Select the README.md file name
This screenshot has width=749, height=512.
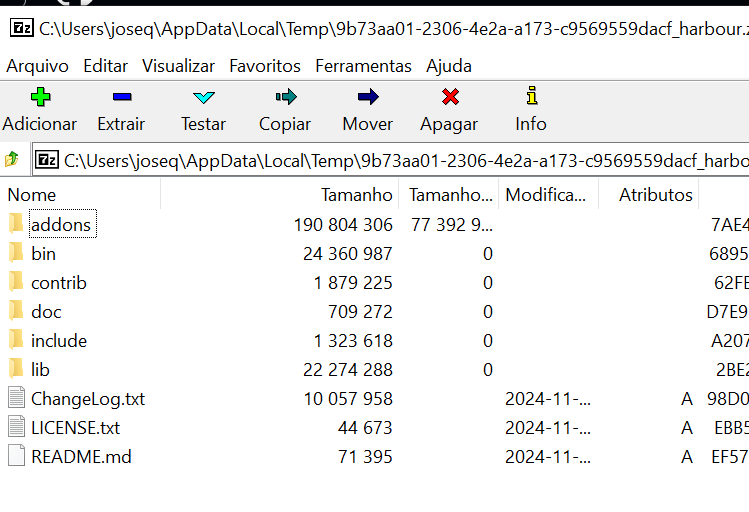[x=81, y=457]
